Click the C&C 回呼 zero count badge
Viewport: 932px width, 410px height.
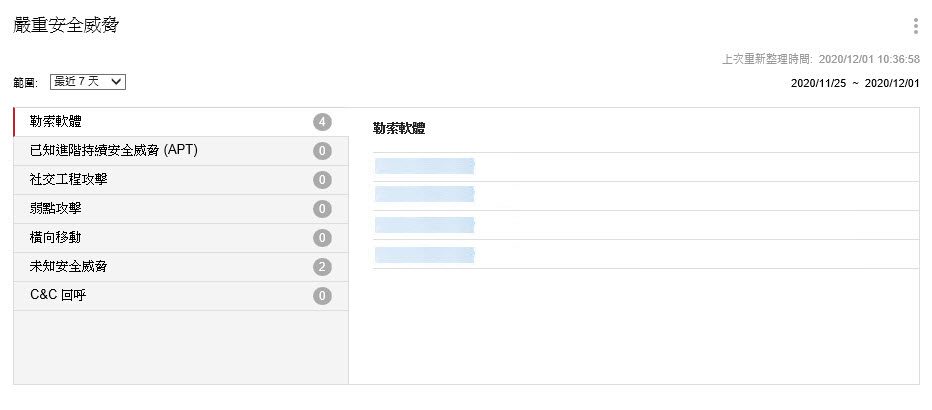322,296
